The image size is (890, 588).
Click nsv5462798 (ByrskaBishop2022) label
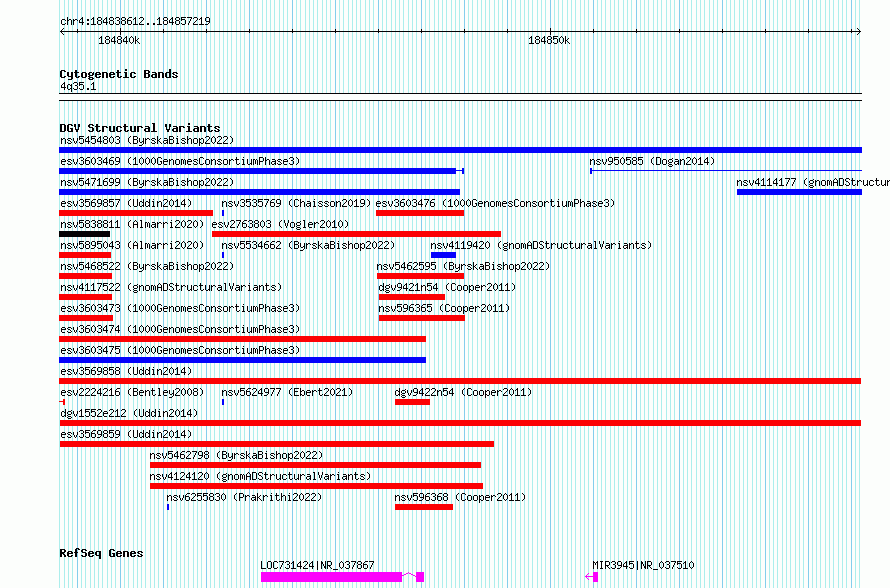coord(236,455)
